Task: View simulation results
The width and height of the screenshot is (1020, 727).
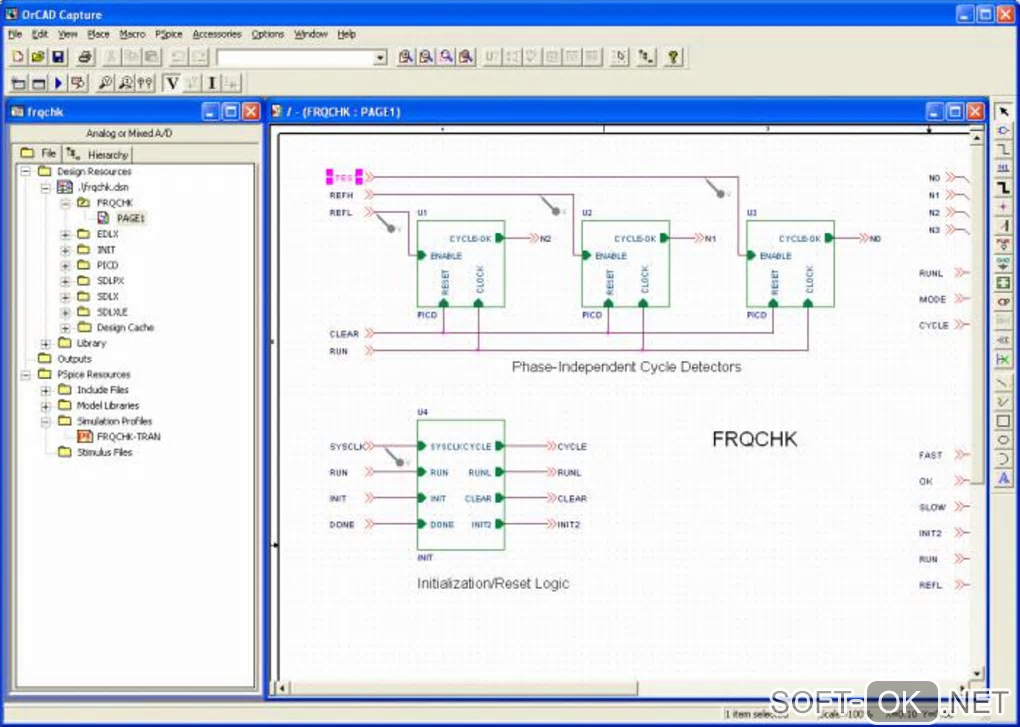Action: pos(79,83)
